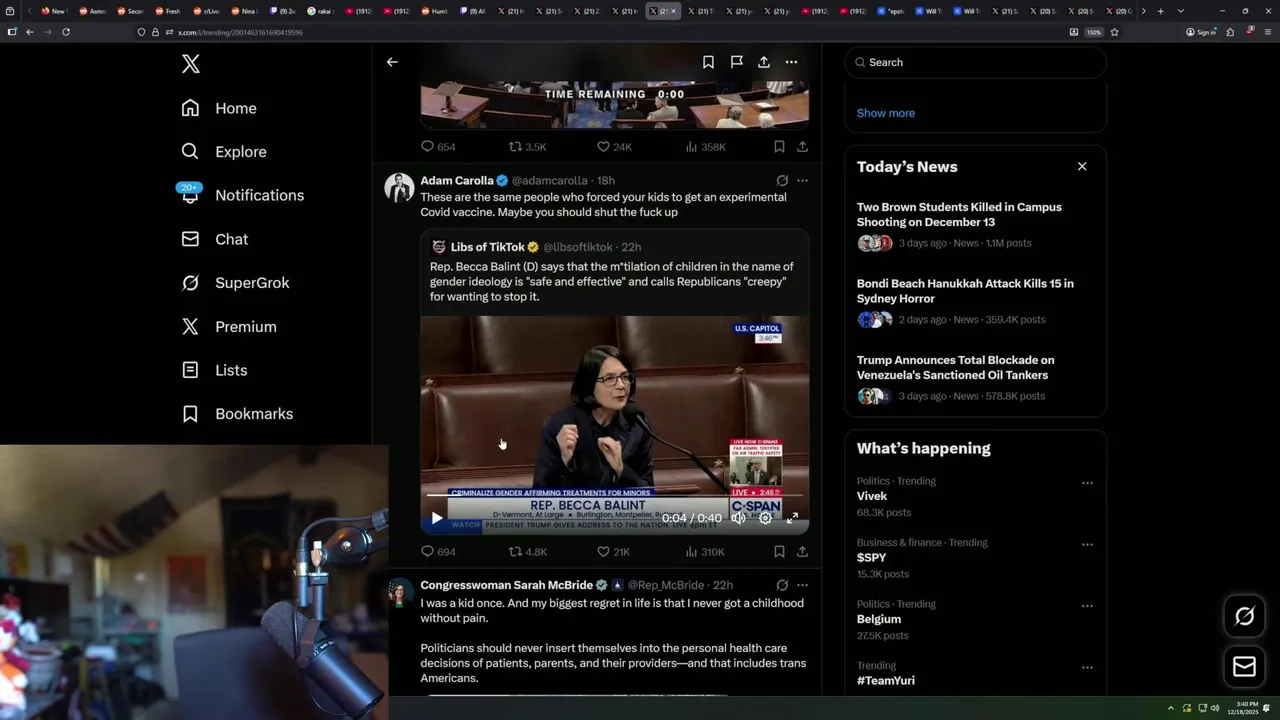Share the post with 358K views
Screen dimensions: 1280x720
point(802,147)
